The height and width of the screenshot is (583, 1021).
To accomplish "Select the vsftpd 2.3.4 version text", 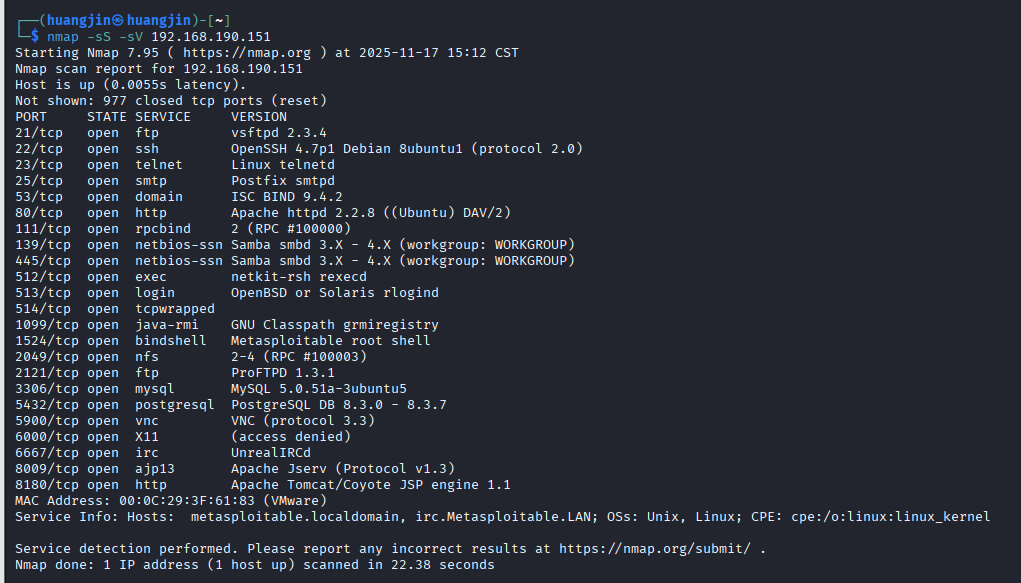I will (x=279, y=133).
